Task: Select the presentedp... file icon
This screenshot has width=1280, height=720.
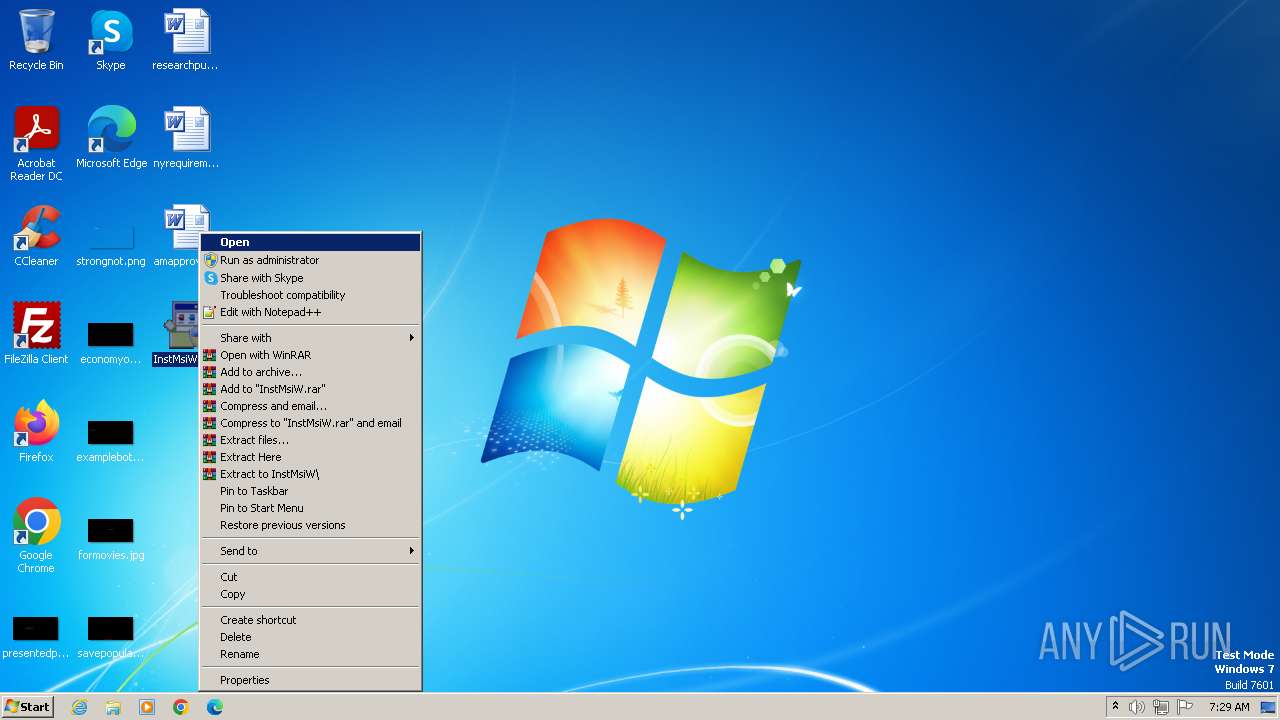Action: [x=36, y=636]
